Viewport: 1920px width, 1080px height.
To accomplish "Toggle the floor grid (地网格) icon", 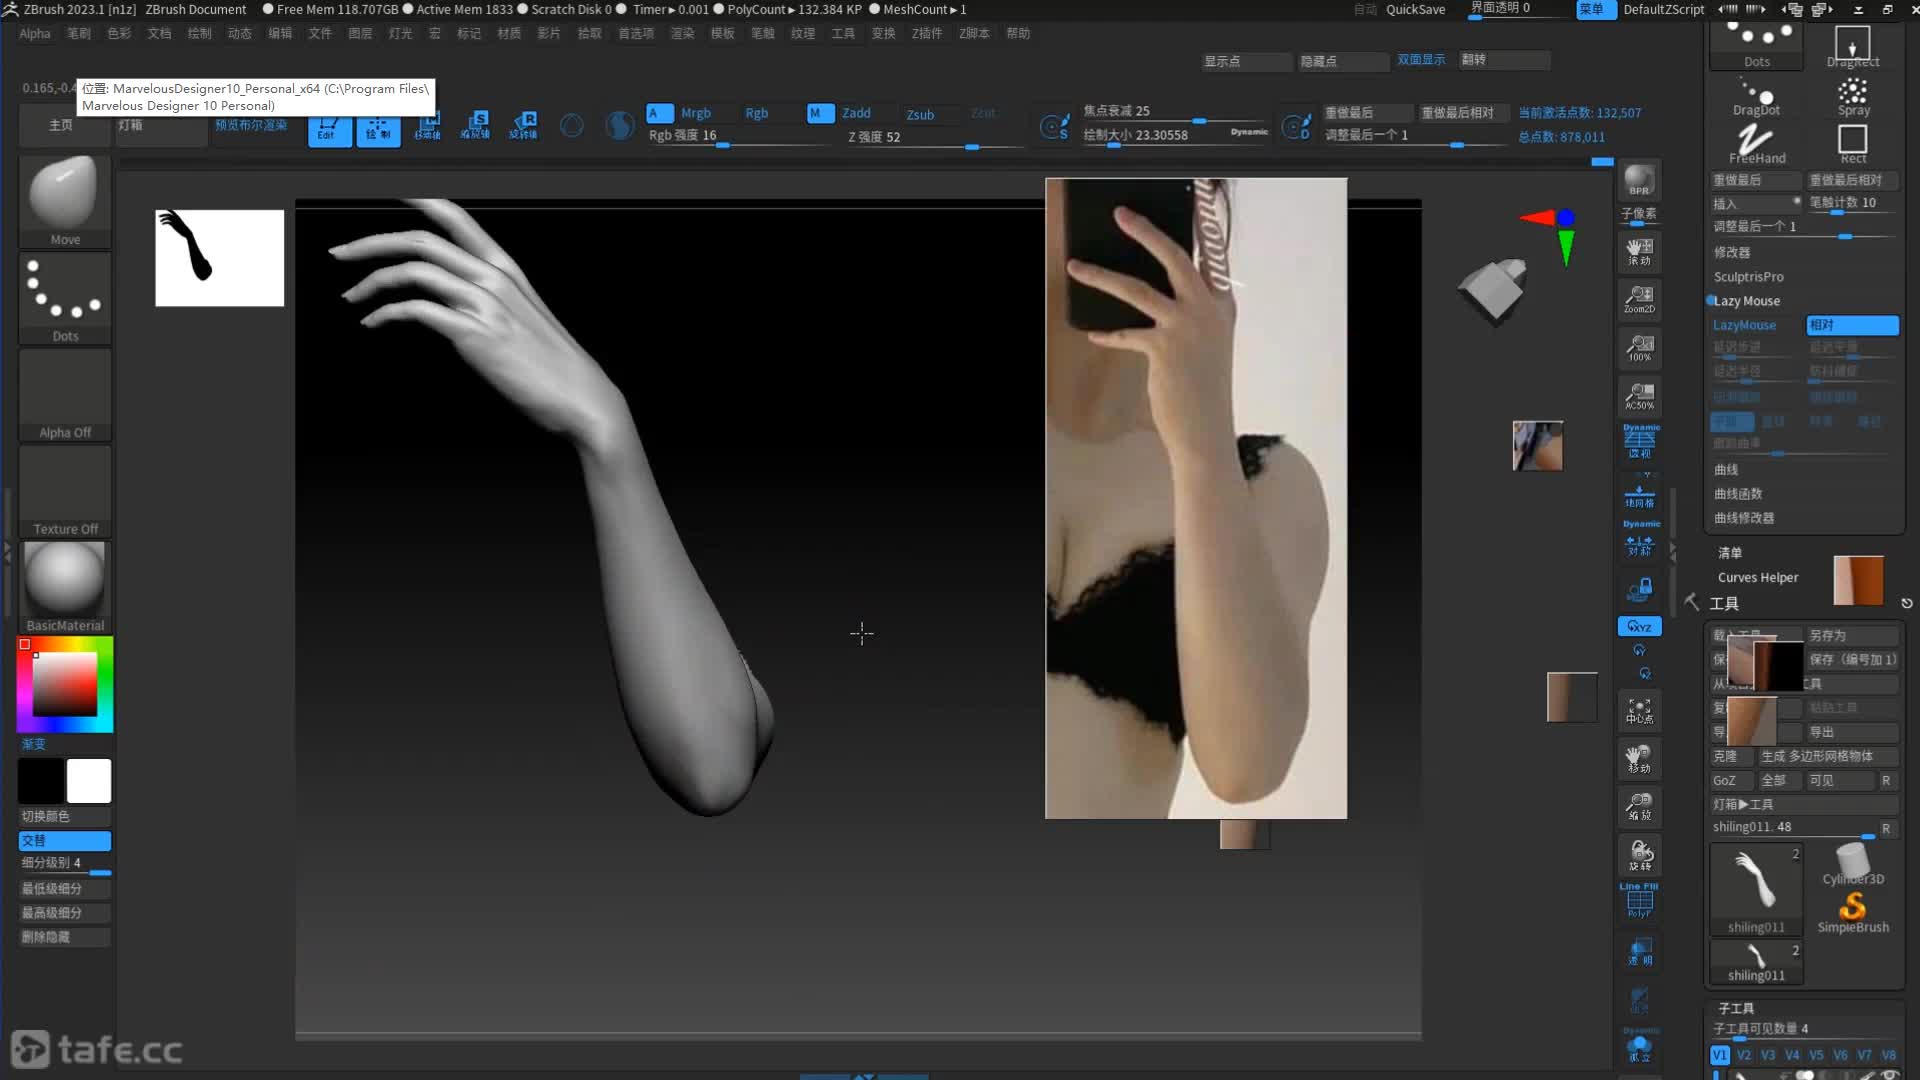I will (x=1639, y=494).
